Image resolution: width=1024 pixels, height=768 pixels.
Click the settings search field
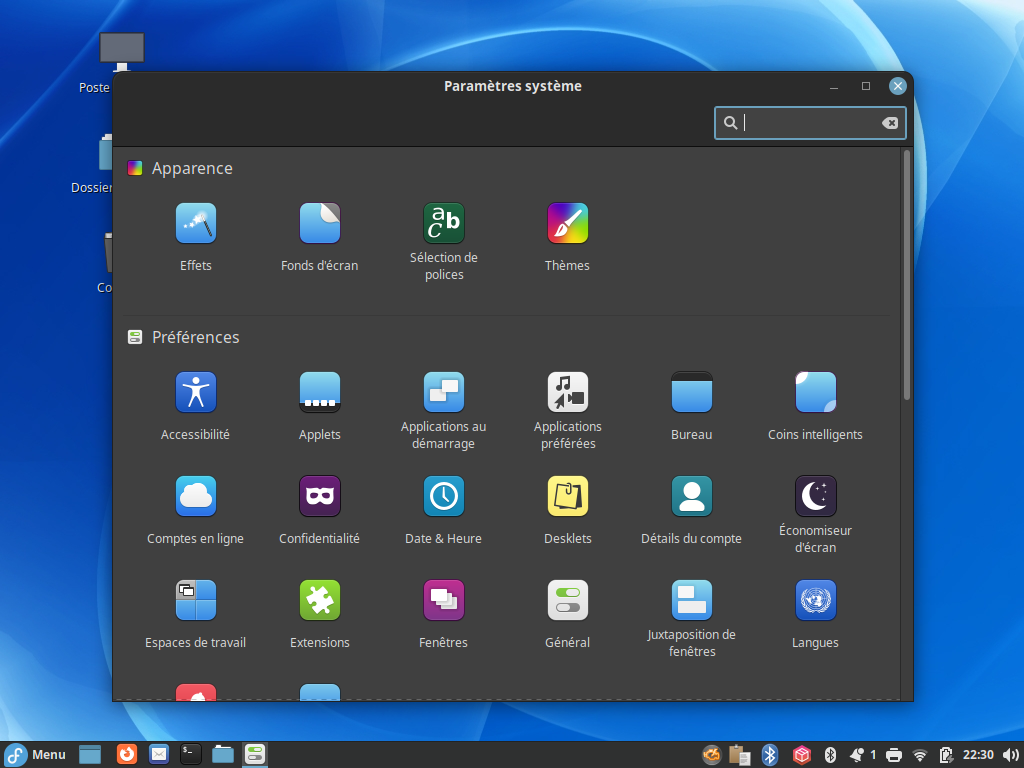[810, 123]
